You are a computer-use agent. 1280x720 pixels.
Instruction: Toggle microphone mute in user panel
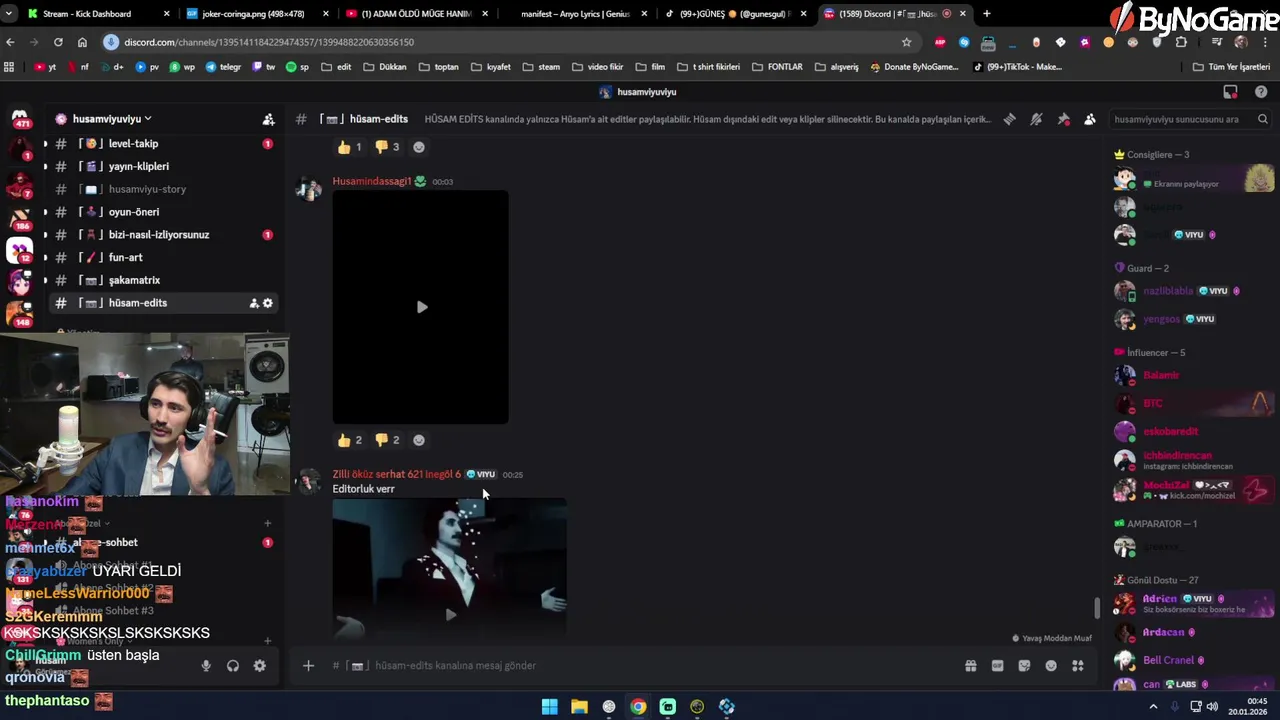(x=206, y=666)
